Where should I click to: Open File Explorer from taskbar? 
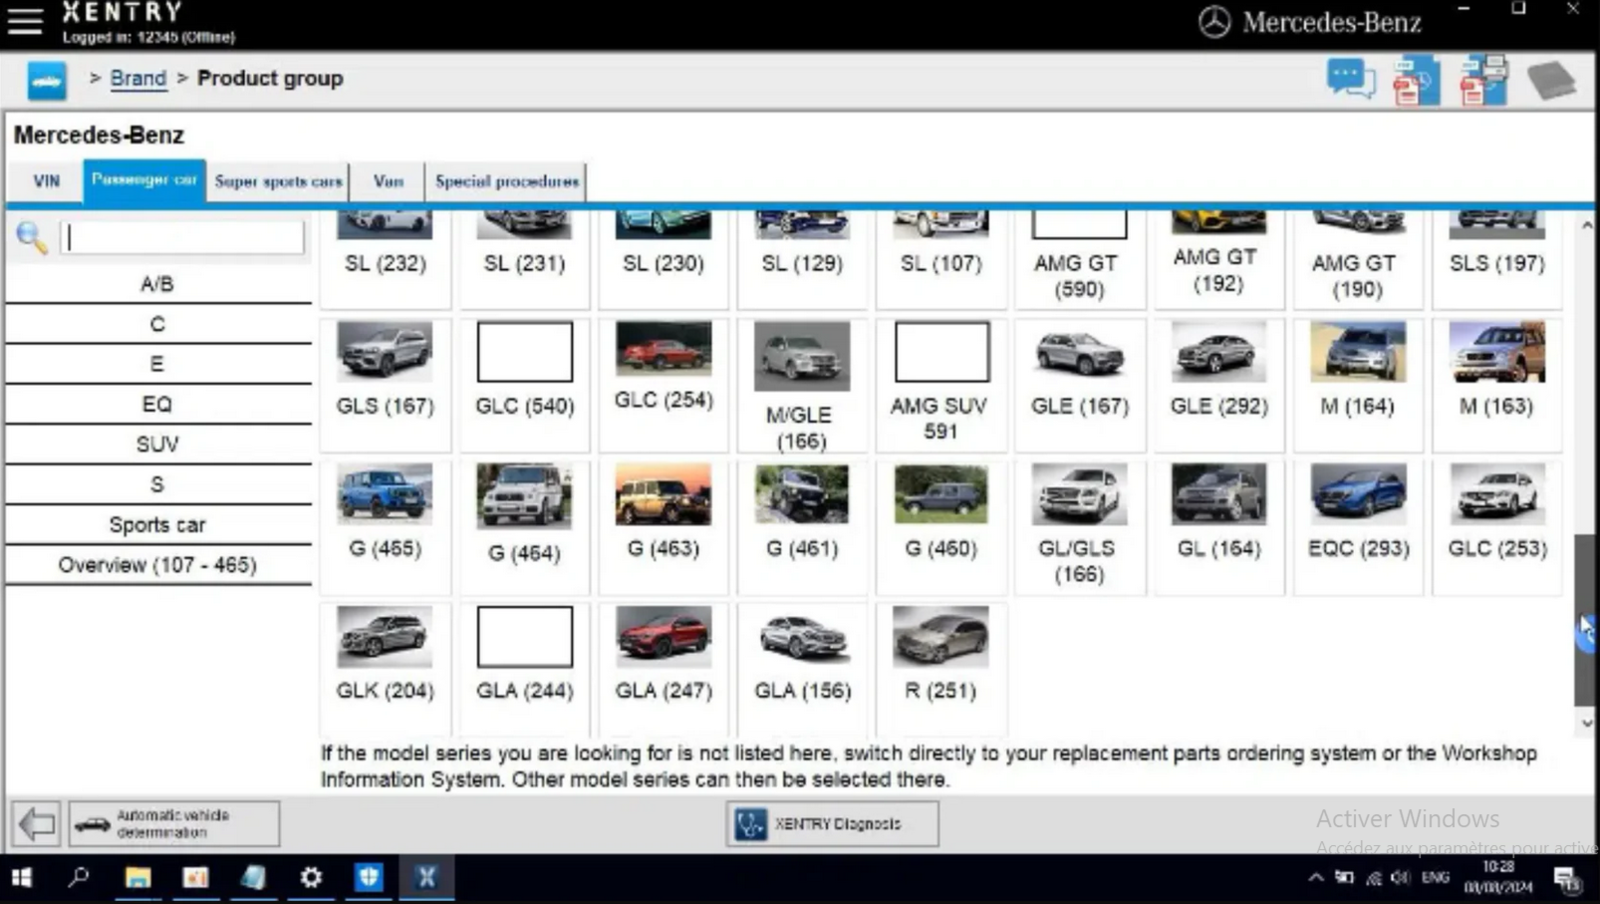point(138,878)
